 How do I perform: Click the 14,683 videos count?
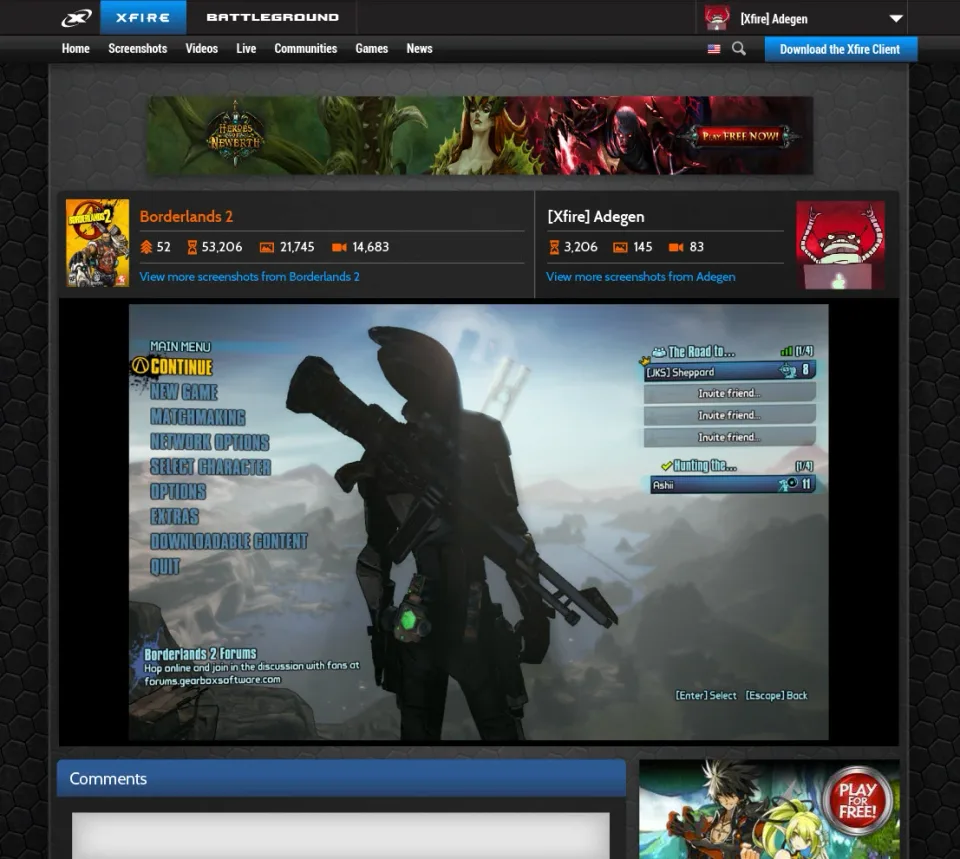tap(370, 247)
